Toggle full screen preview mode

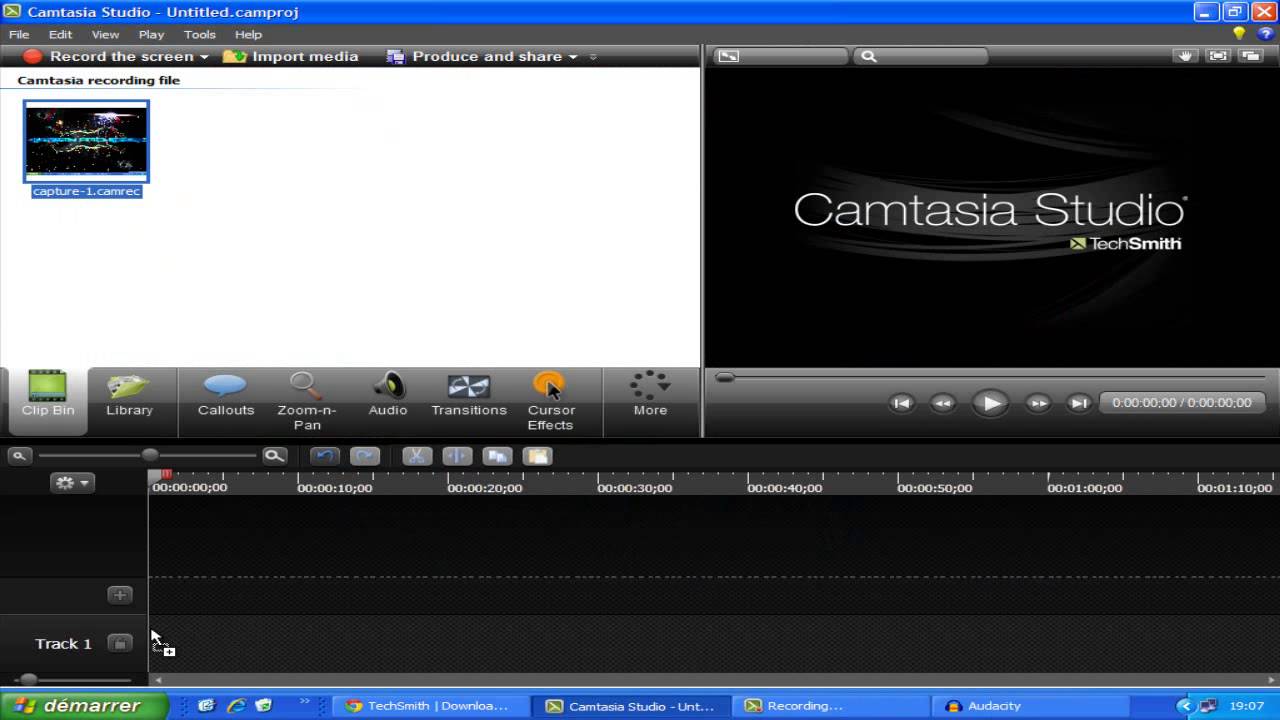pyautogui.click(x=1218, y=56)
